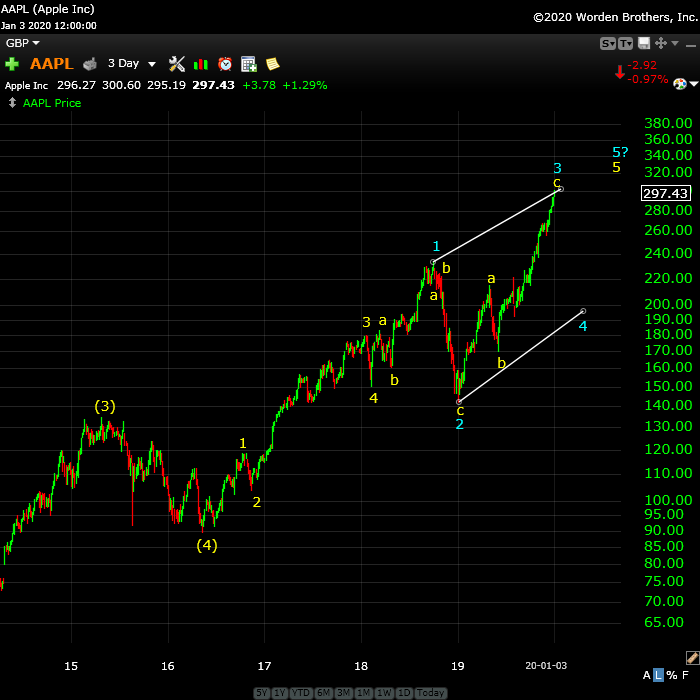Click the color palette icon
Image resolution: width=700 pixels, height=700 pixels.
point(680,83)
